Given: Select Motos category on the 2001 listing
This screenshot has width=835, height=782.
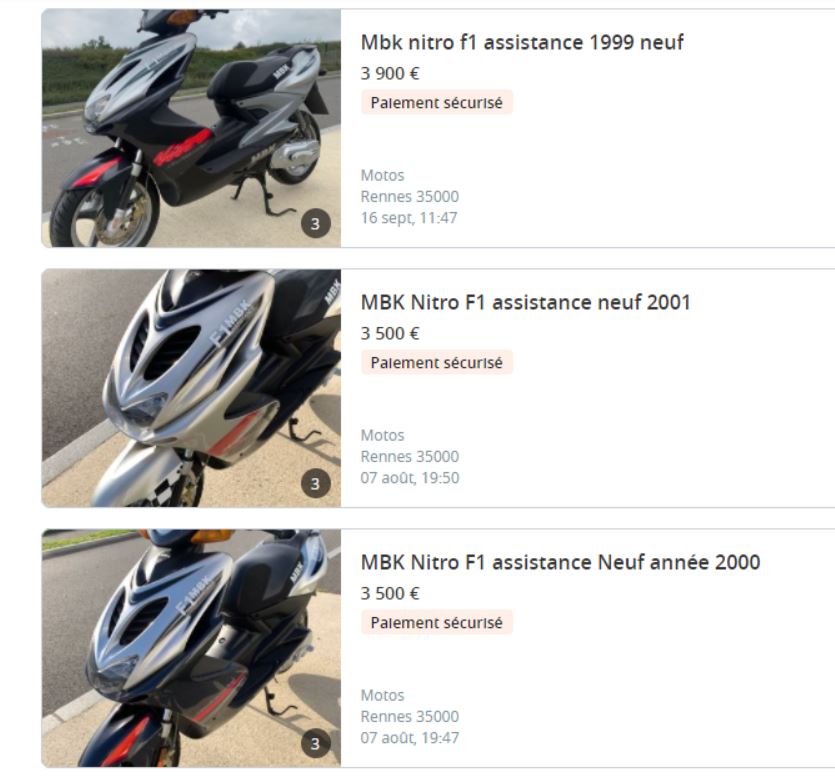Looking at the screenshot, I should click(382, 435).
